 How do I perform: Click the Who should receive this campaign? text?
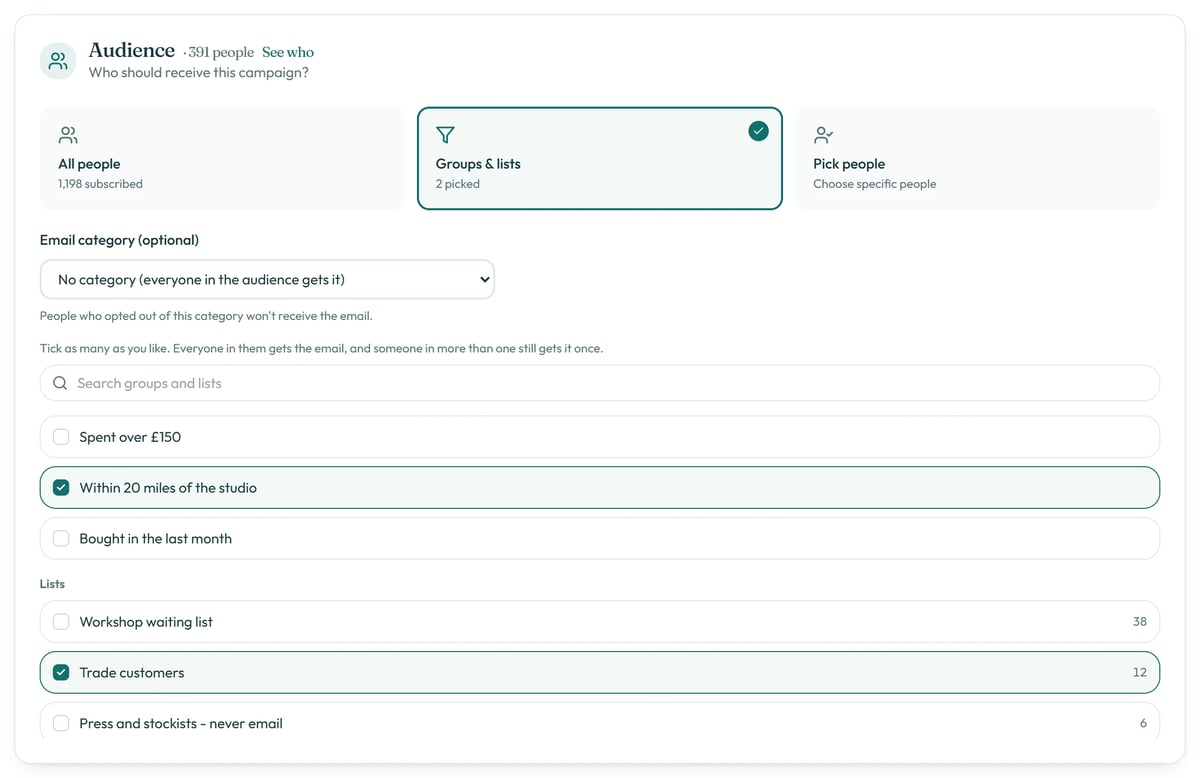coord(199,73)
